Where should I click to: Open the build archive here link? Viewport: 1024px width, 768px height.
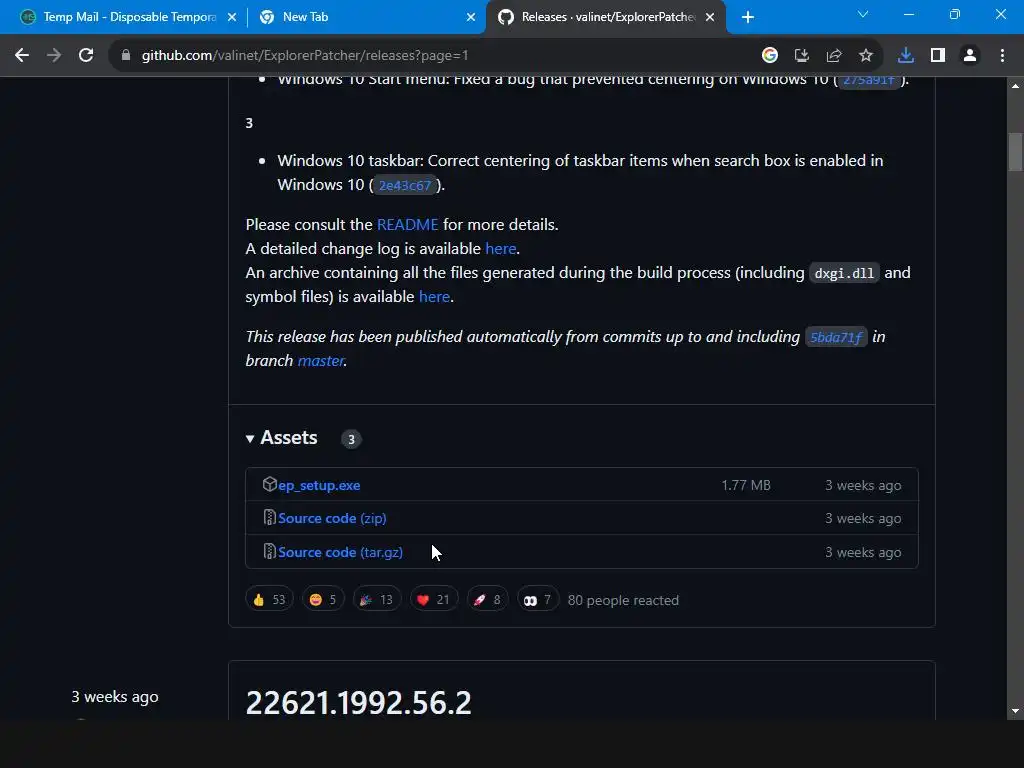pos(434,296)
